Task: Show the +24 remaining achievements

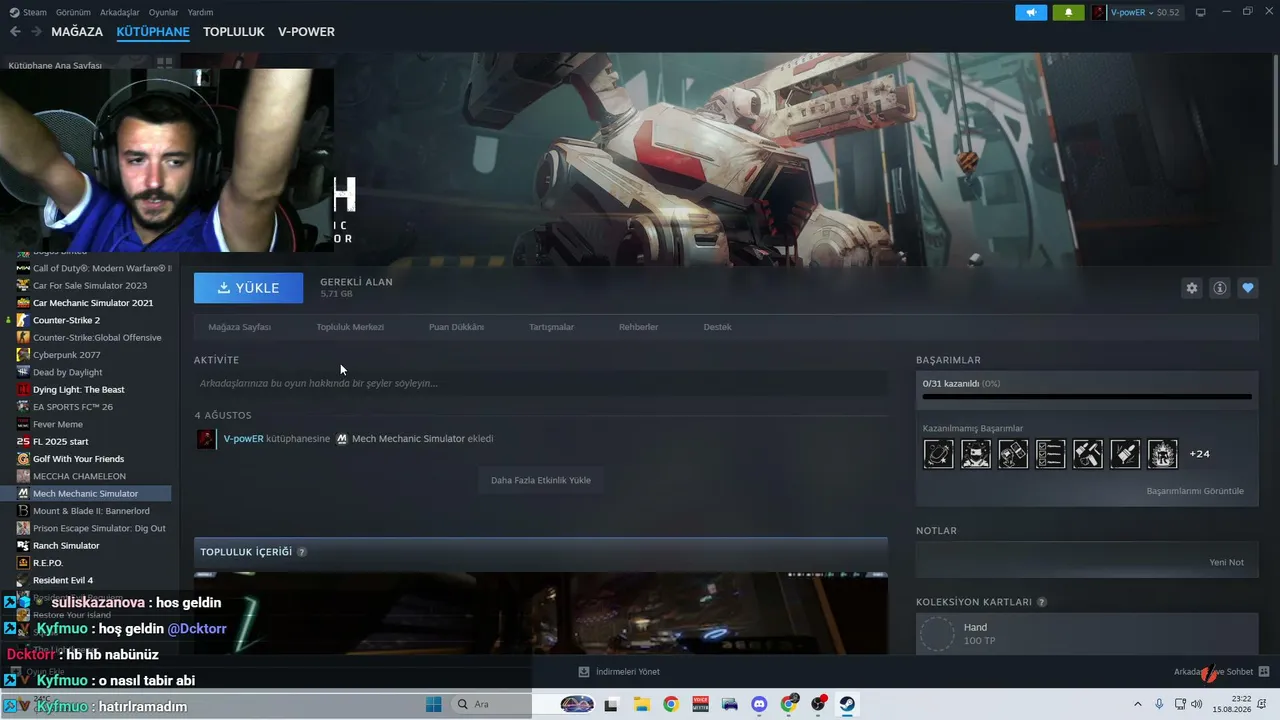Action: (1199, 454)
